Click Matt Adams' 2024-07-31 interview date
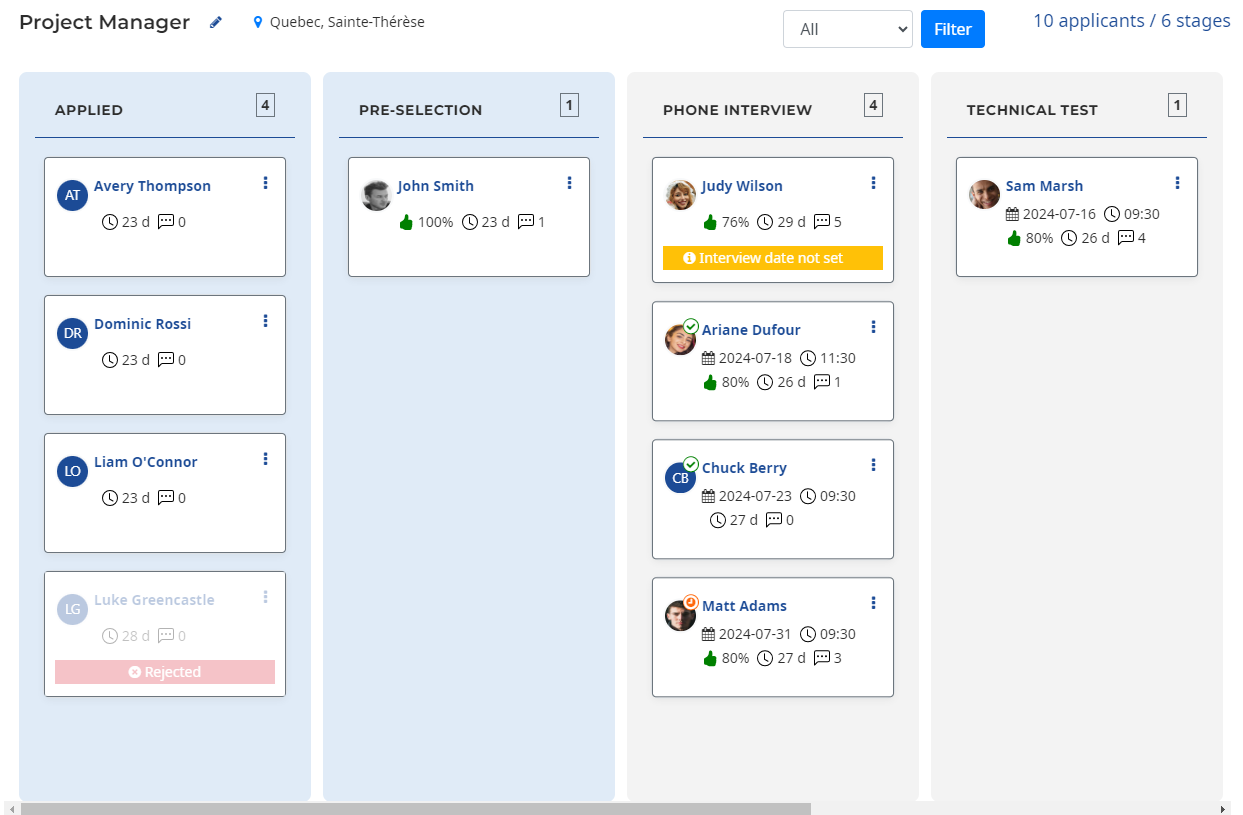Screen dimensions: 1243x815 click(x=755, y=634)
